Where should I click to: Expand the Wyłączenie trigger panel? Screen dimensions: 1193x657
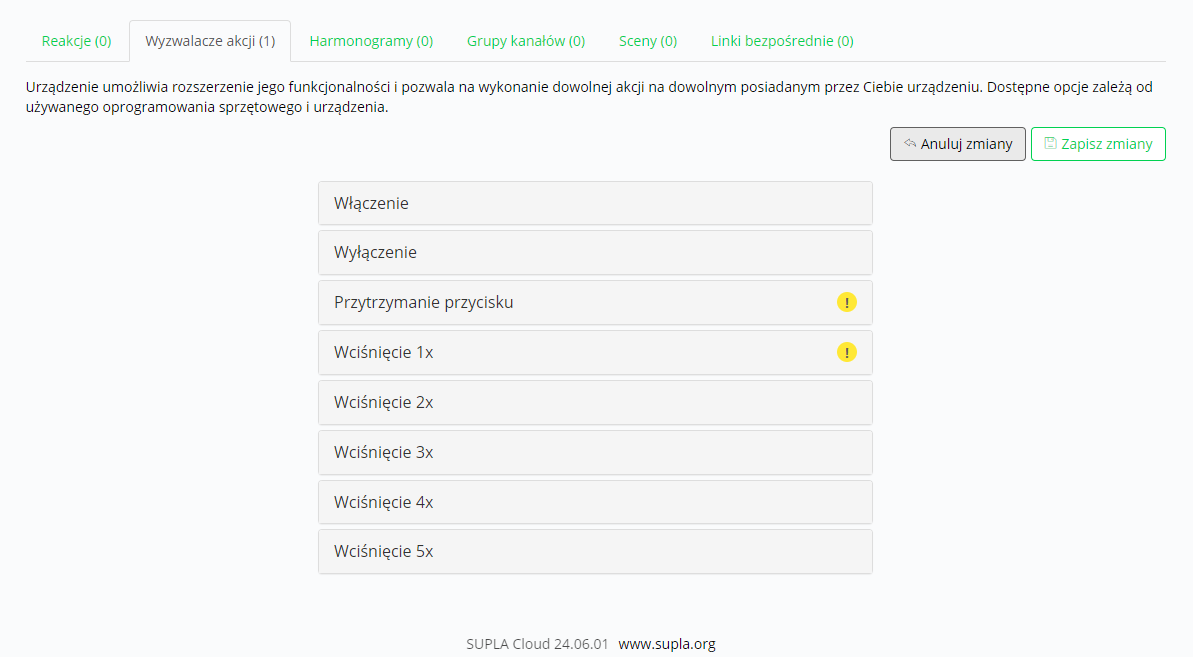click(595, 252)
